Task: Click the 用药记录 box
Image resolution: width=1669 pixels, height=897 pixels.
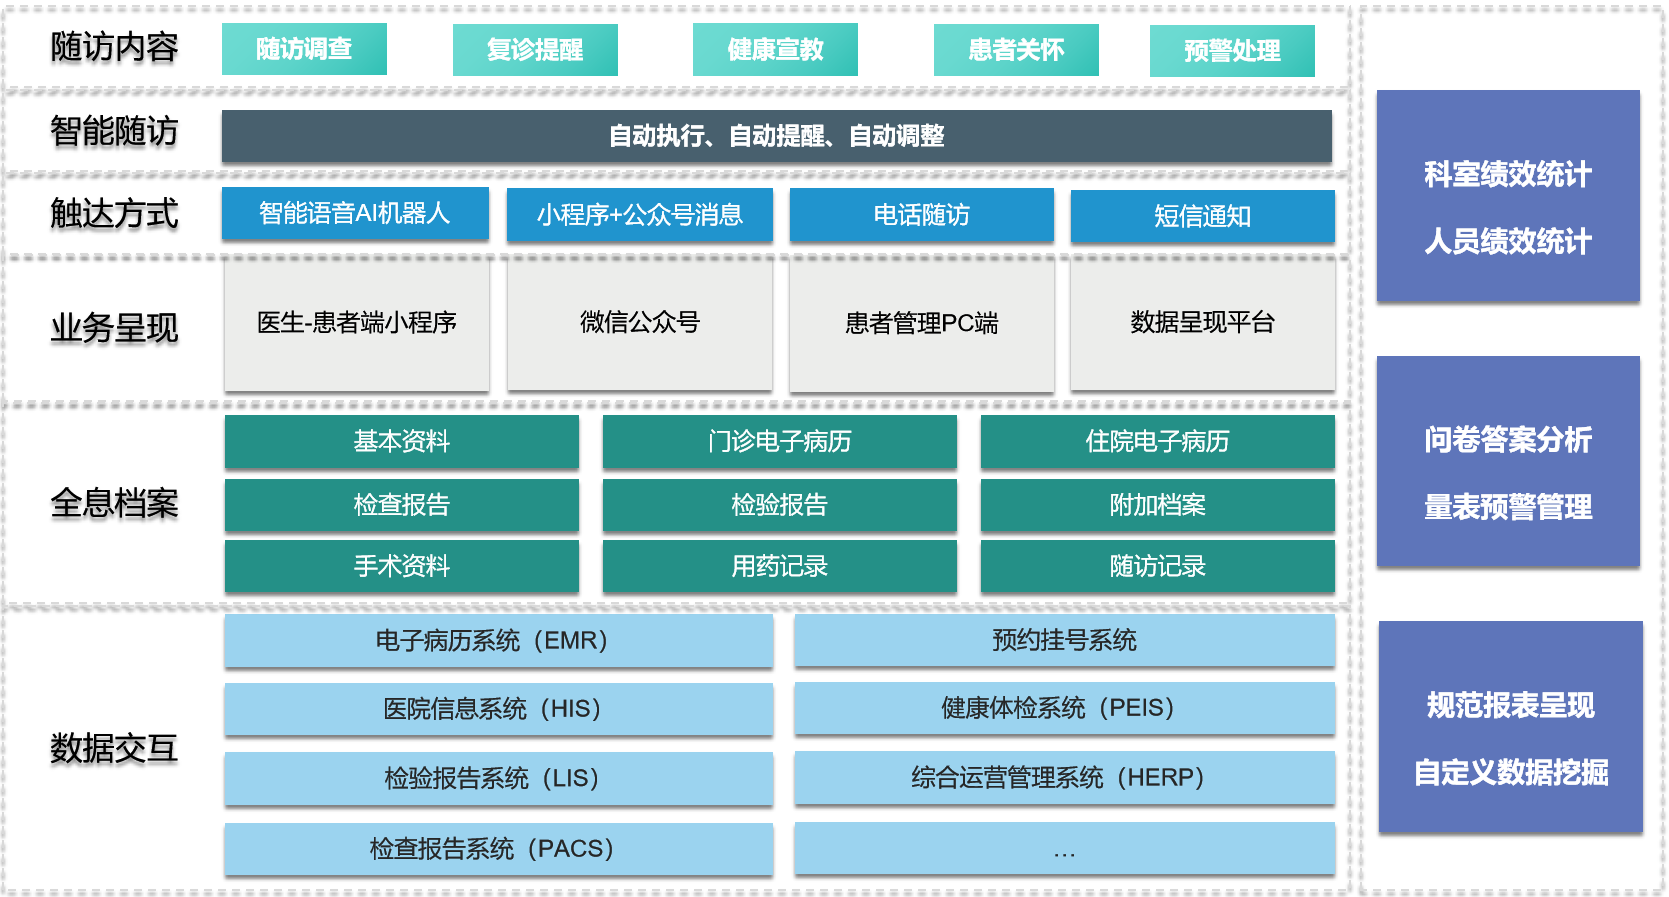Action: click(779, 566)
